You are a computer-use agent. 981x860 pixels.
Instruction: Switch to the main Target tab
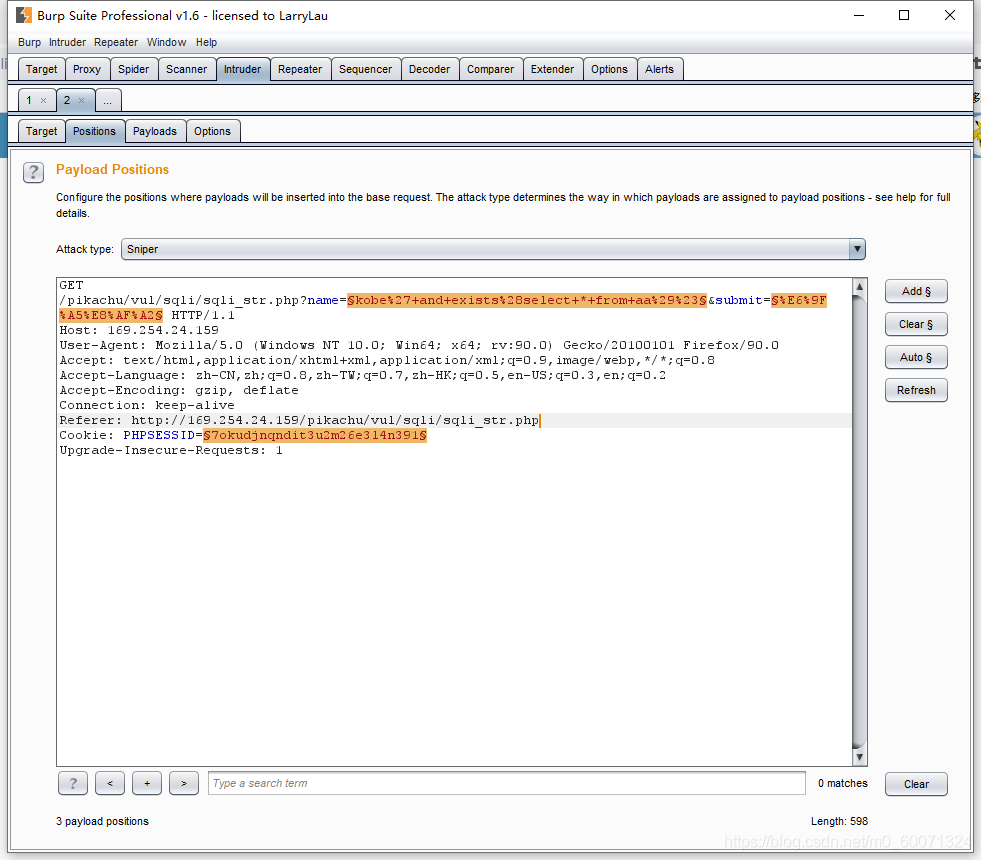point(41,69)
